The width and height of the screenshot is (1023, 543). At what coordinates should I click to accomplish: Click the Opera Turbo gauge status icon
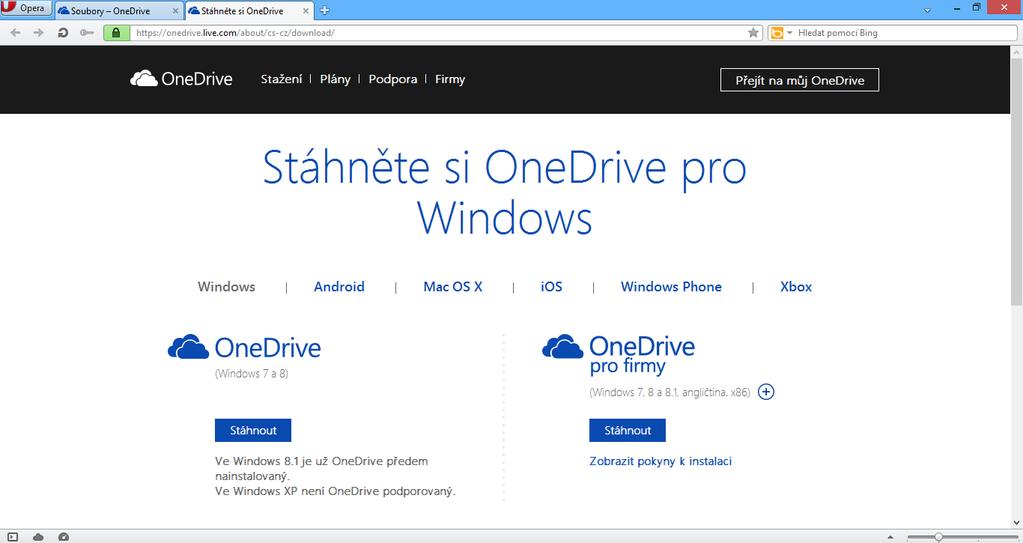coord(63,536)
